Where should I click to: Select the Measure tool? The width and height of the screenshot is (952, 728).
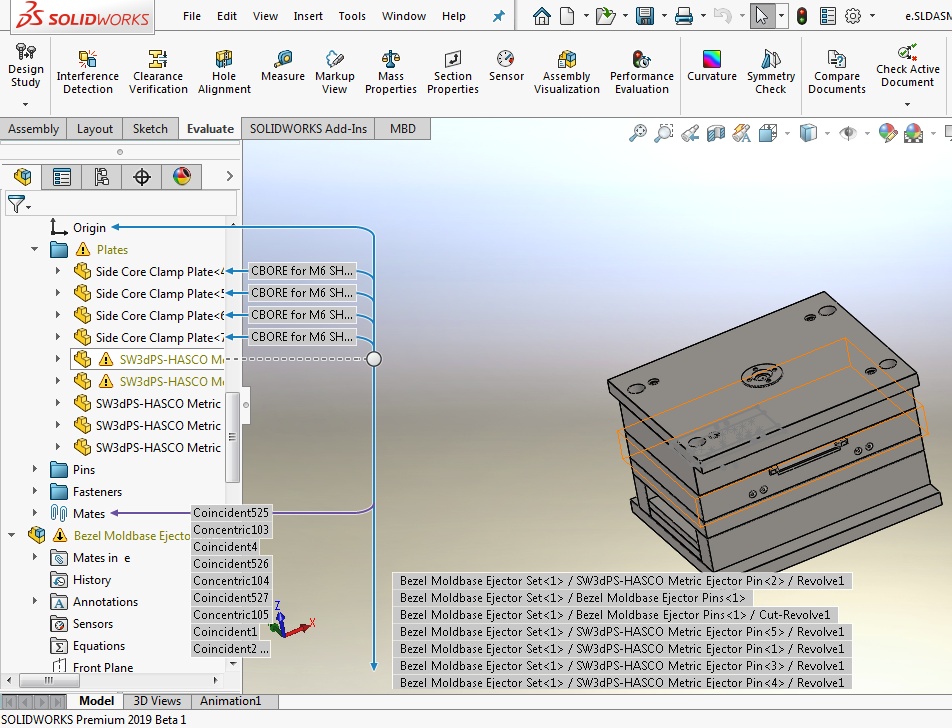282,66
